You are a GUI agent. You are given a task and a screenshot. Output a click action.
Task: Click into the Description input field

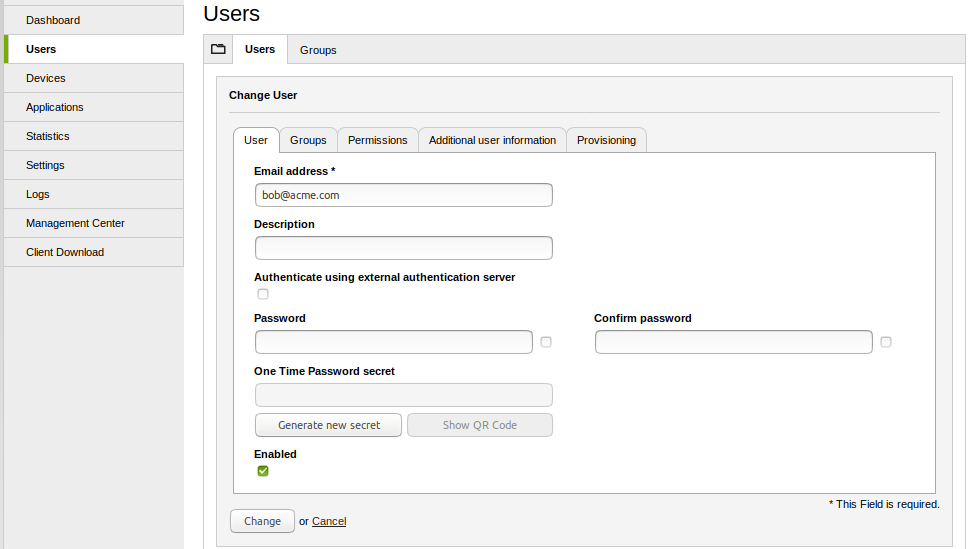point(403,248)
